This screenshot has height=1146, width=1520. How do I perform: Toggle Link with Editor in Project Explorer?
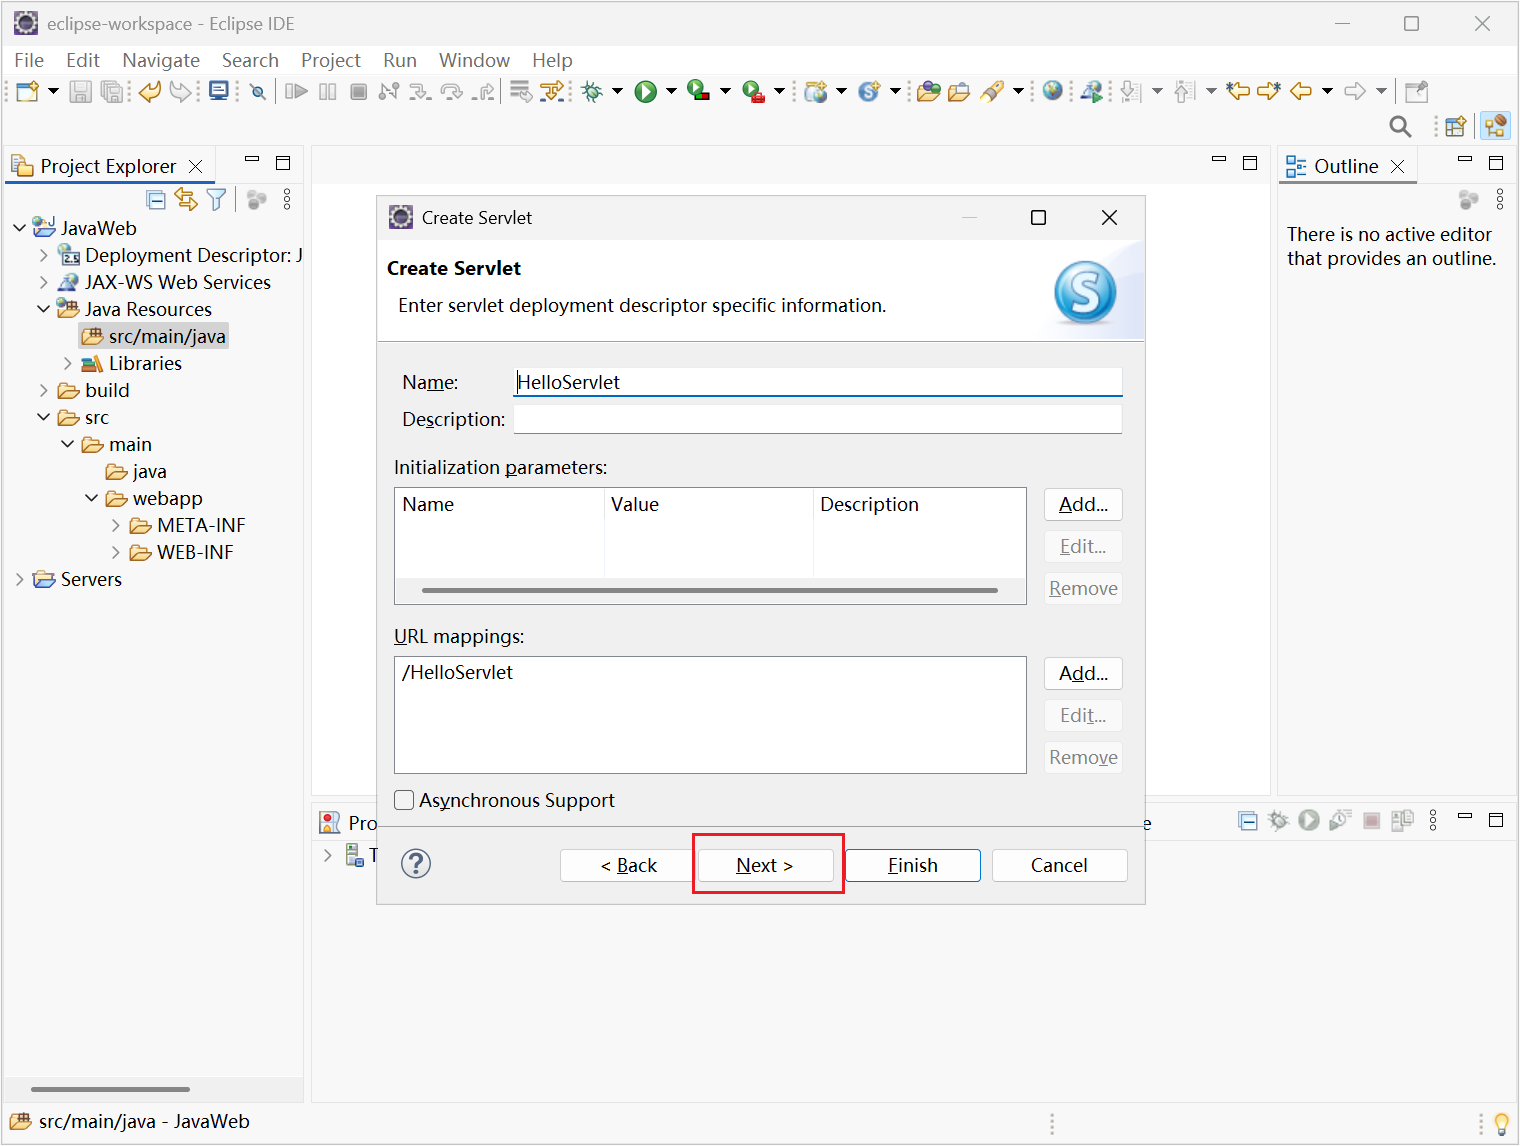[x=186, y=199]
